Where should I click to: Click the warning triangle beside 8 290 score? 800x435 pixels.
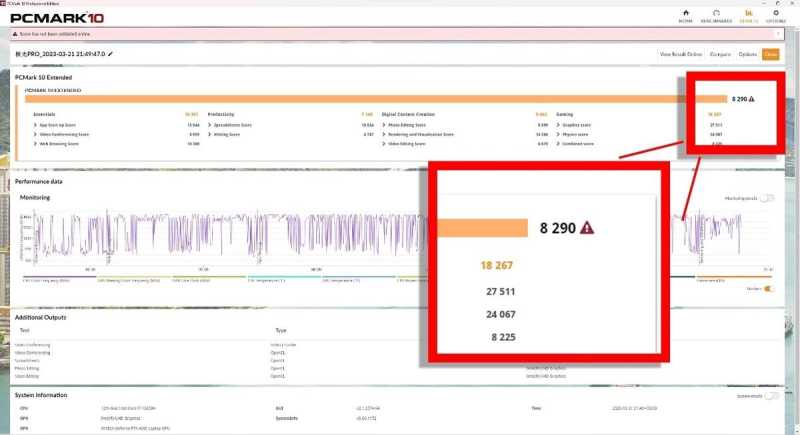(751, 99)
